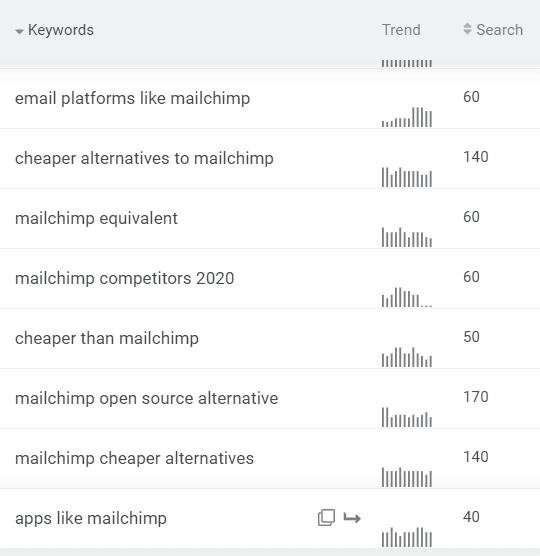Click 'mailchimp cheaper alternatives' keyword
Screen dimensions: 540x556
(134, 458)
